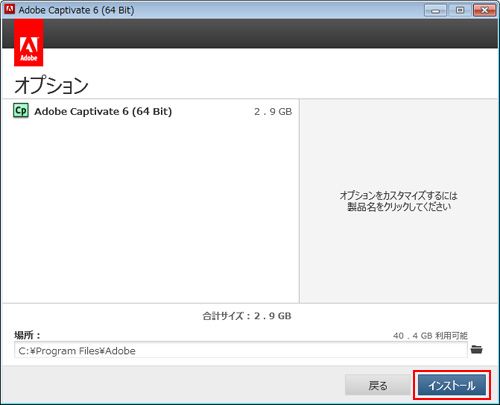Click the オプション heading
Screen dimensions: 500x405
[x=51, y=85]
